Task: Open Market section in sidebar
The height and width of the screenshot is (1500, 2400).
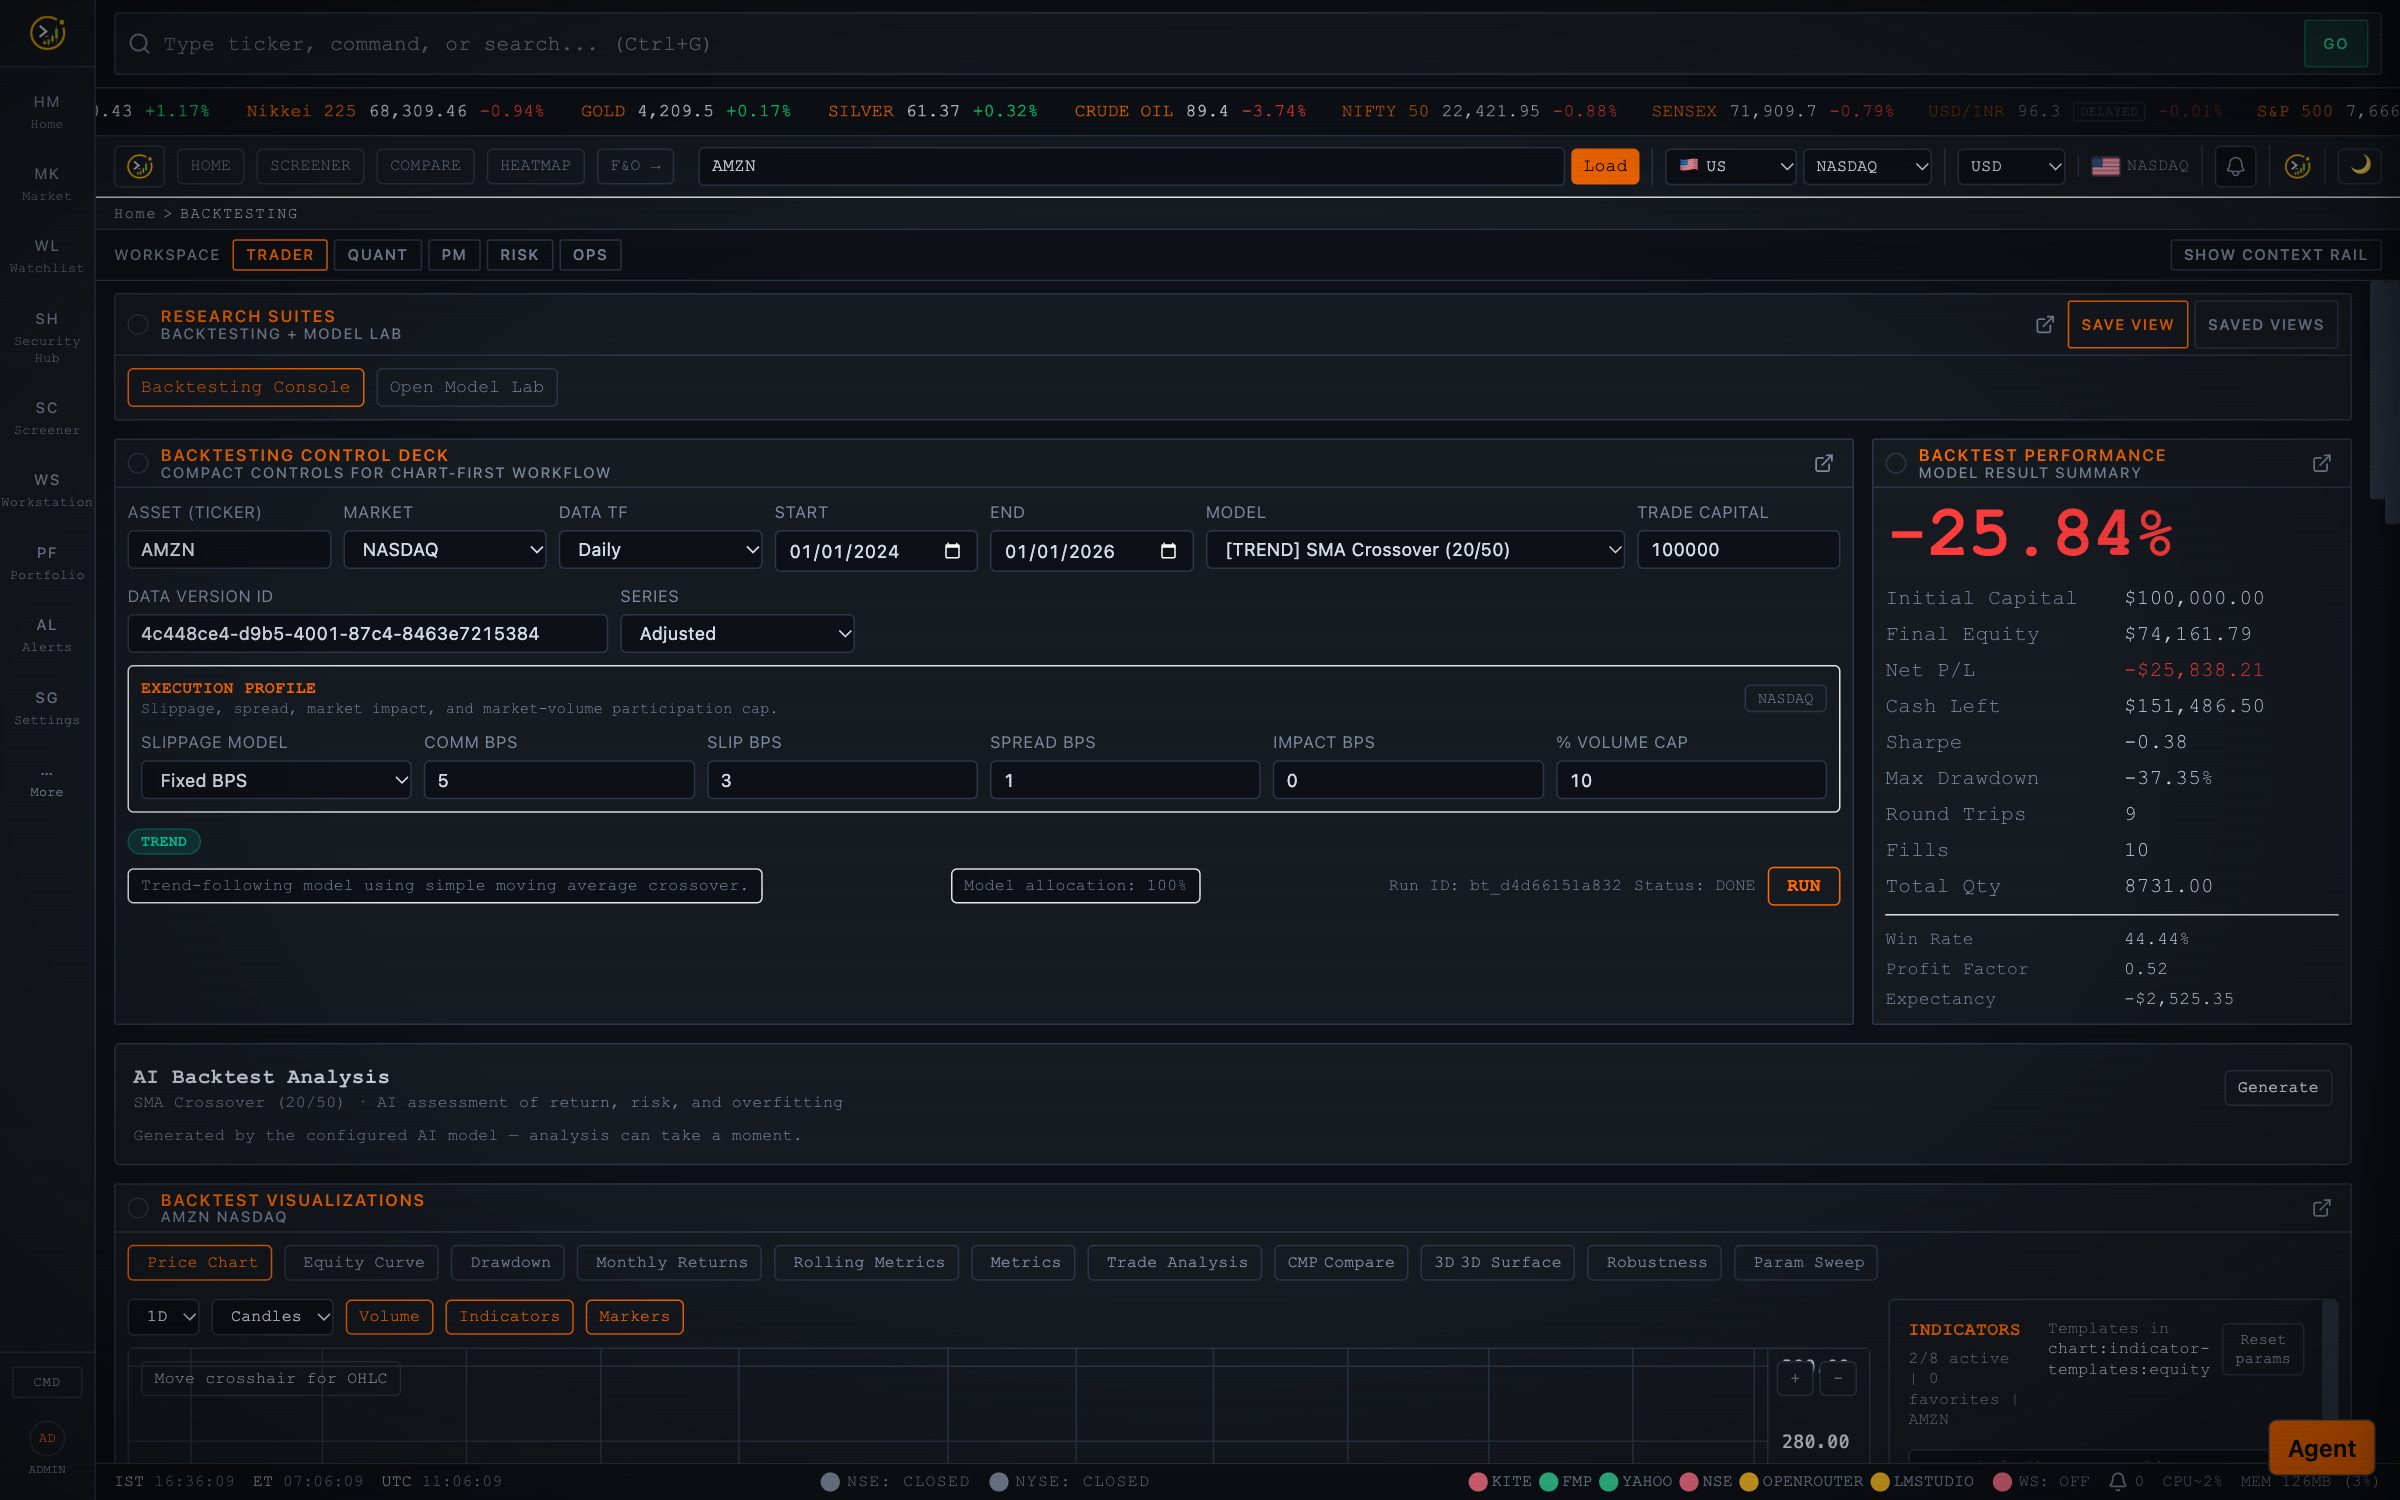Action: click(x=47, y=184)
